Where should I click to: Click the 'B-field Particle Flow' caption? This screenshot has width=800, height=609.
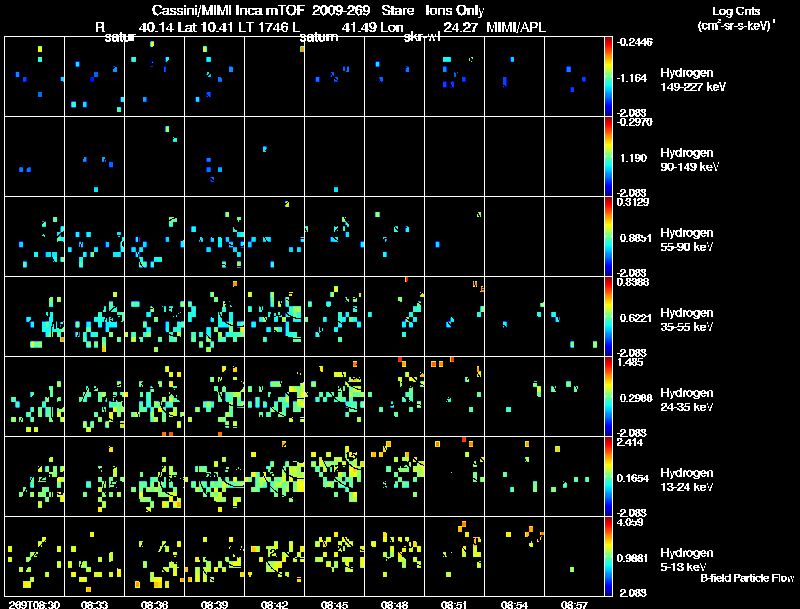(747, 578)
